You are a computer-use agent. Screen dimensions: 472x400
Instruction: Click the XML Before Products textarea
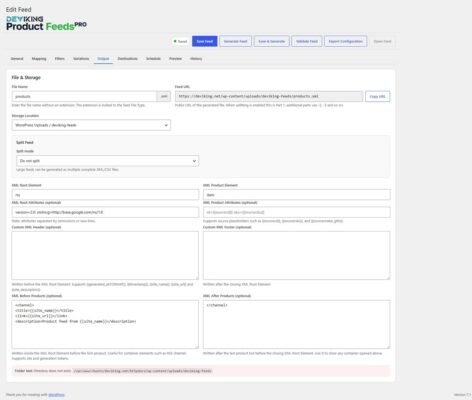(105, 324)
